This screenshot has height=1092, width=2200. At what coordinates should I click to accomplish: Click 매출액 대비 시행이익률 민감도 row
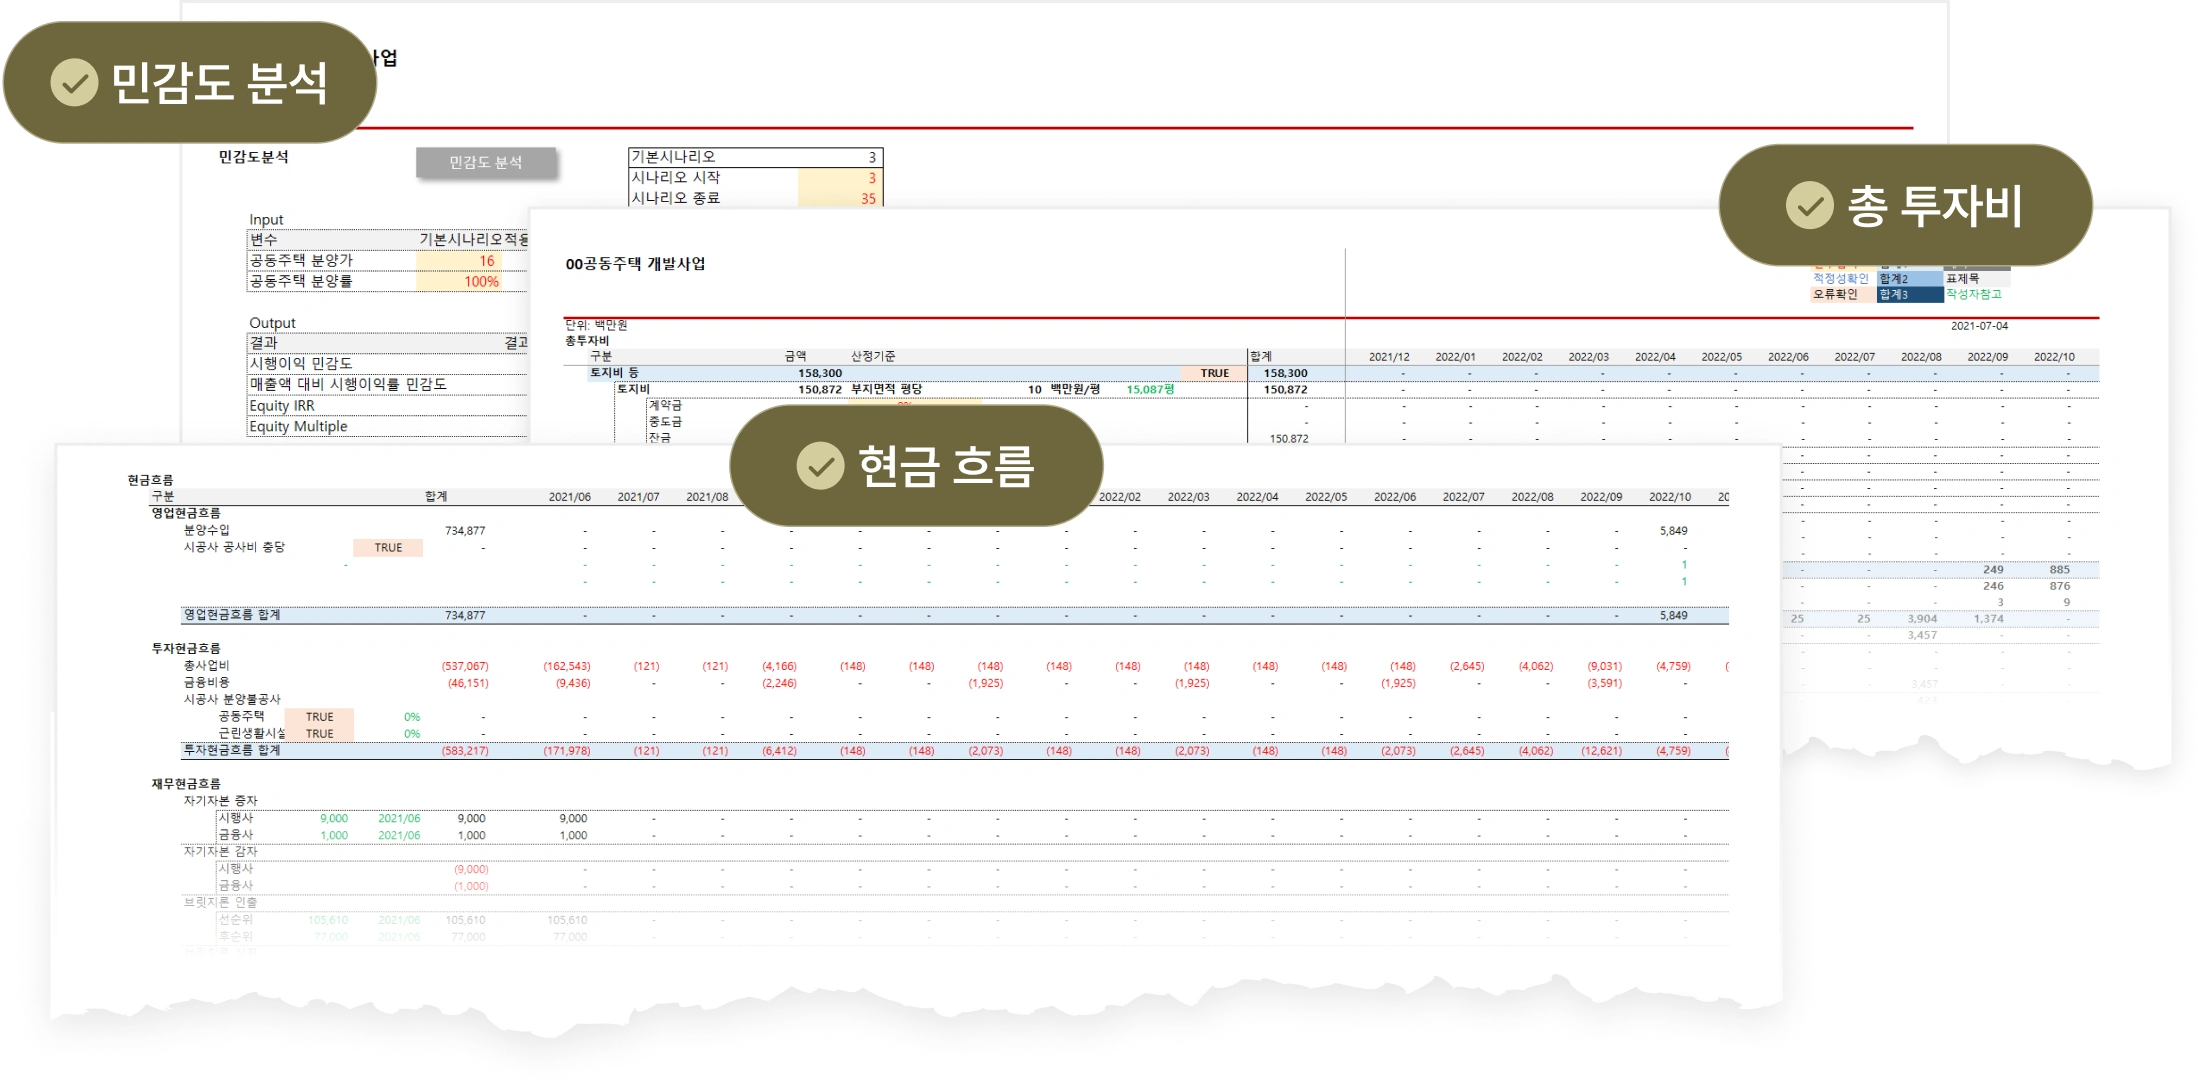click(387, 384)
